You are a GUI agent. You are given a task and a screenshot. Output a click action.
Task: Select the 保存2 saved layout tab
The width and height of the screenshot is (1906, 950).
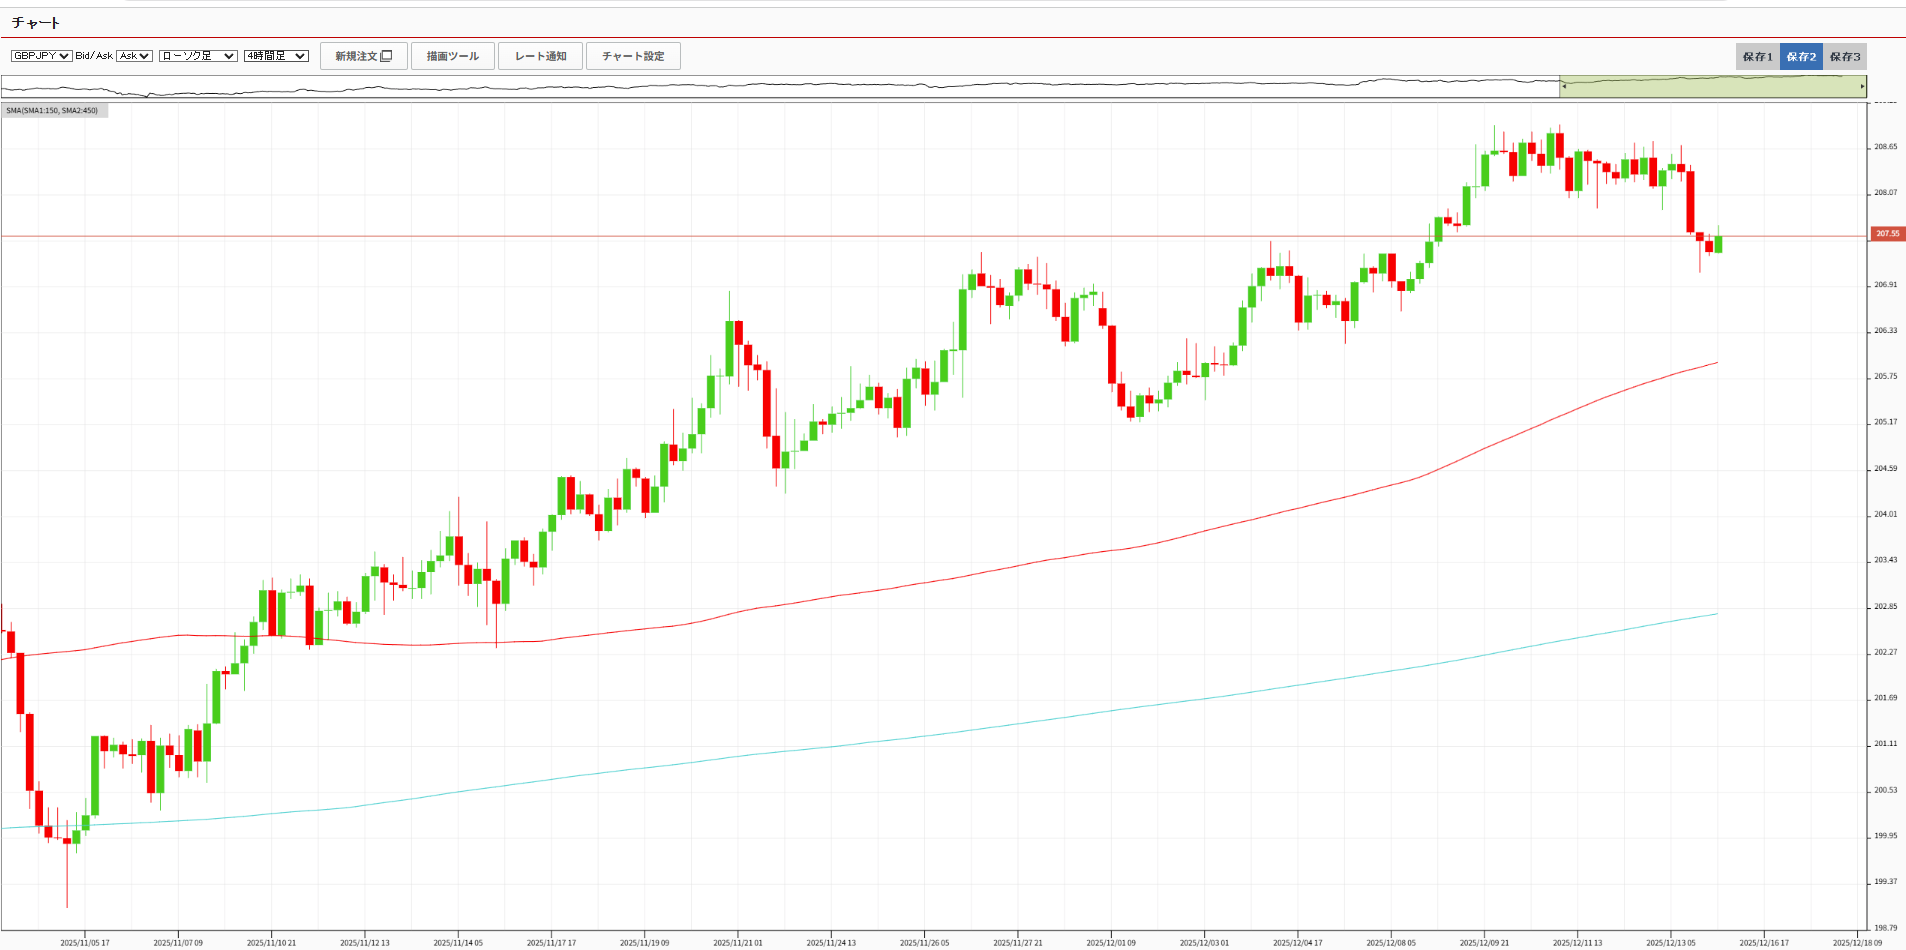1801,57
